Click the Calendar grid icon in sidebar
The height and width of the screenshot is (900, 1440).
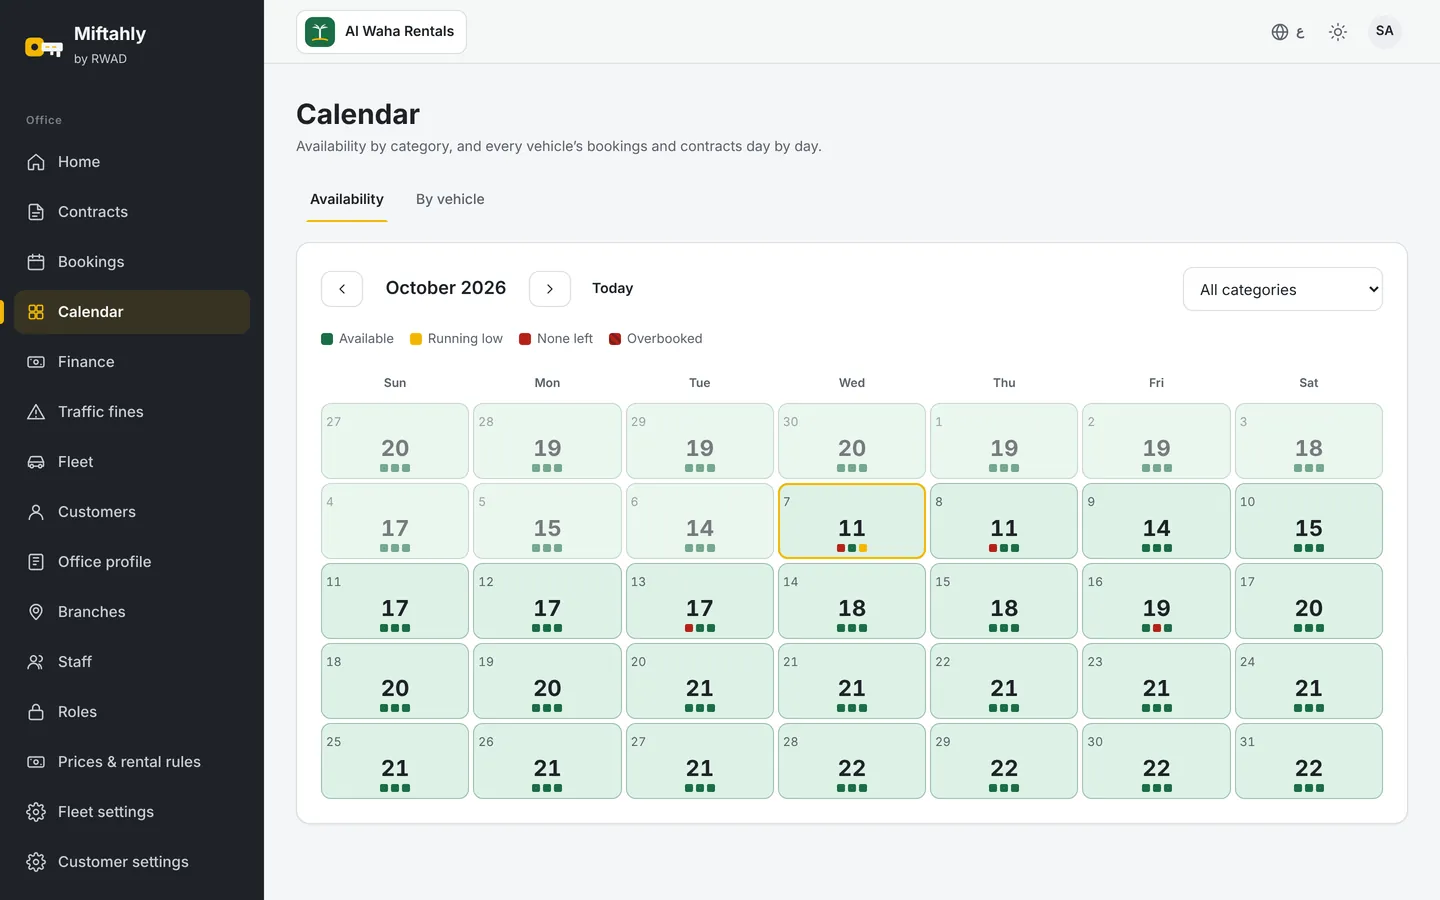point(36,312)
